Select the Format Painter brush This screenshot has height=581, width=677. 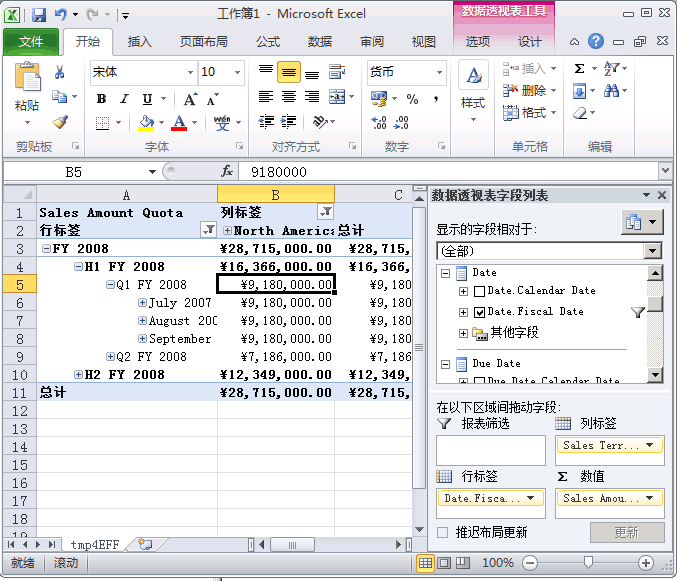pyautogui.click(x=60, y=122)
